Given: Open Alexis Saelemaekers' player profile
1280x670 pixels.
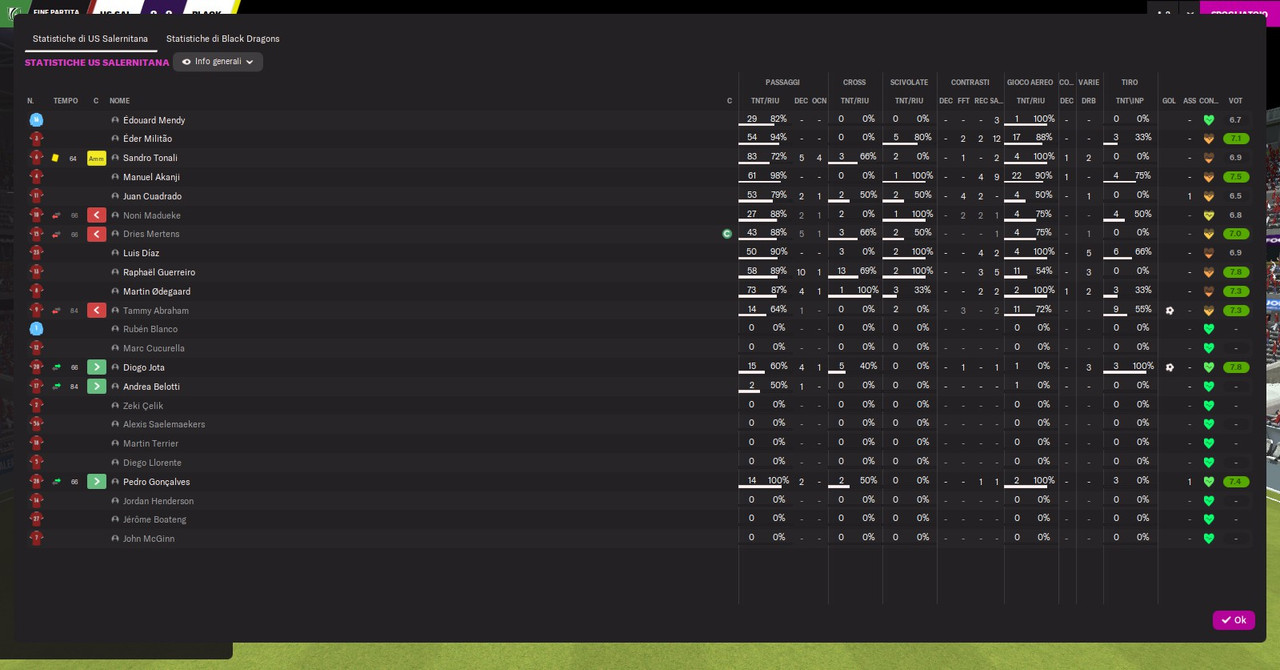Looking at the screenshot, I should [164, 424].
